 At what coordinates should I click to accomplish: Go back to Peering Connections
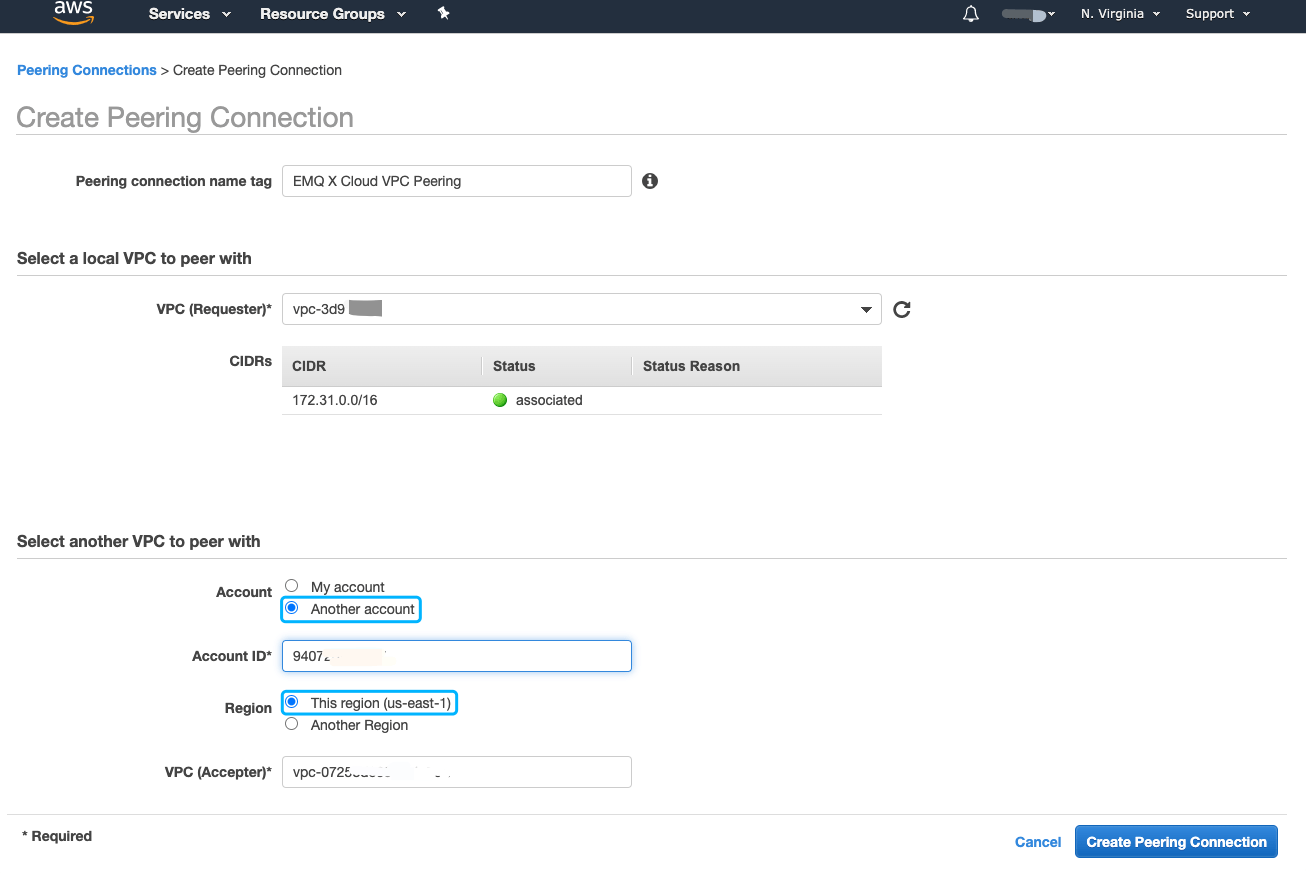click(86, 70)
